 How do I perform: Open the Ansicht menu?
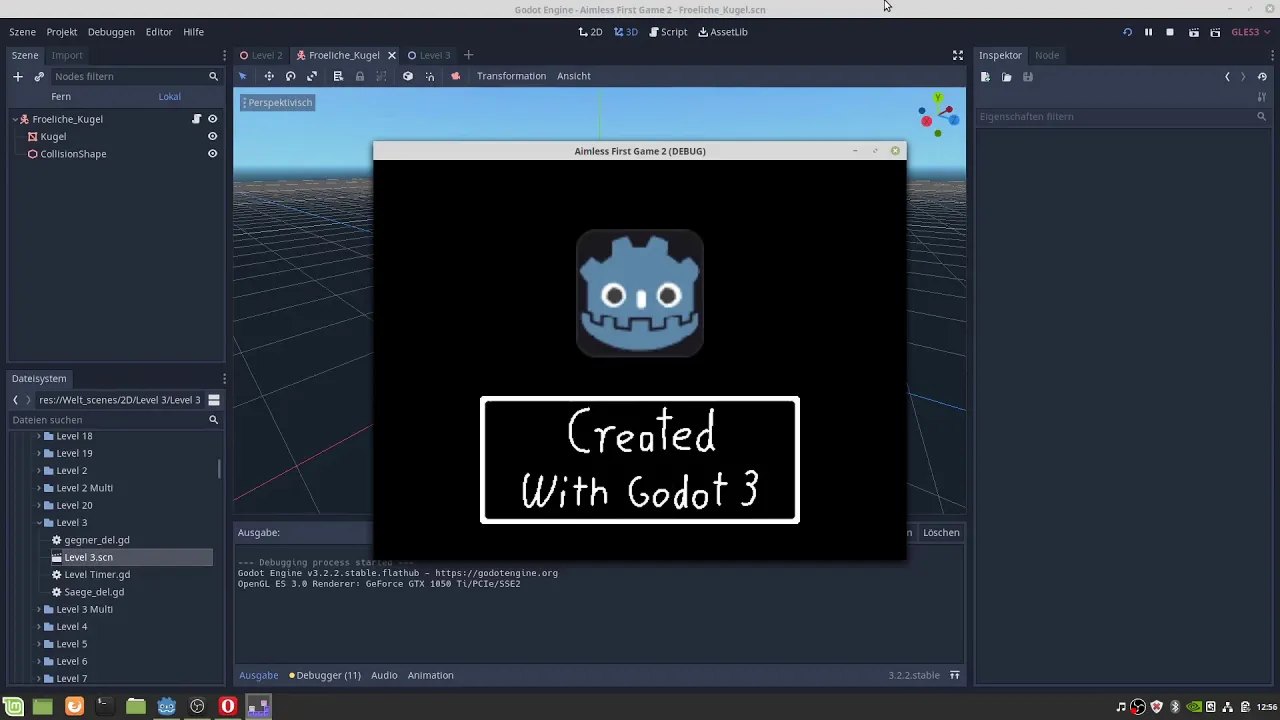coord(574,76)
